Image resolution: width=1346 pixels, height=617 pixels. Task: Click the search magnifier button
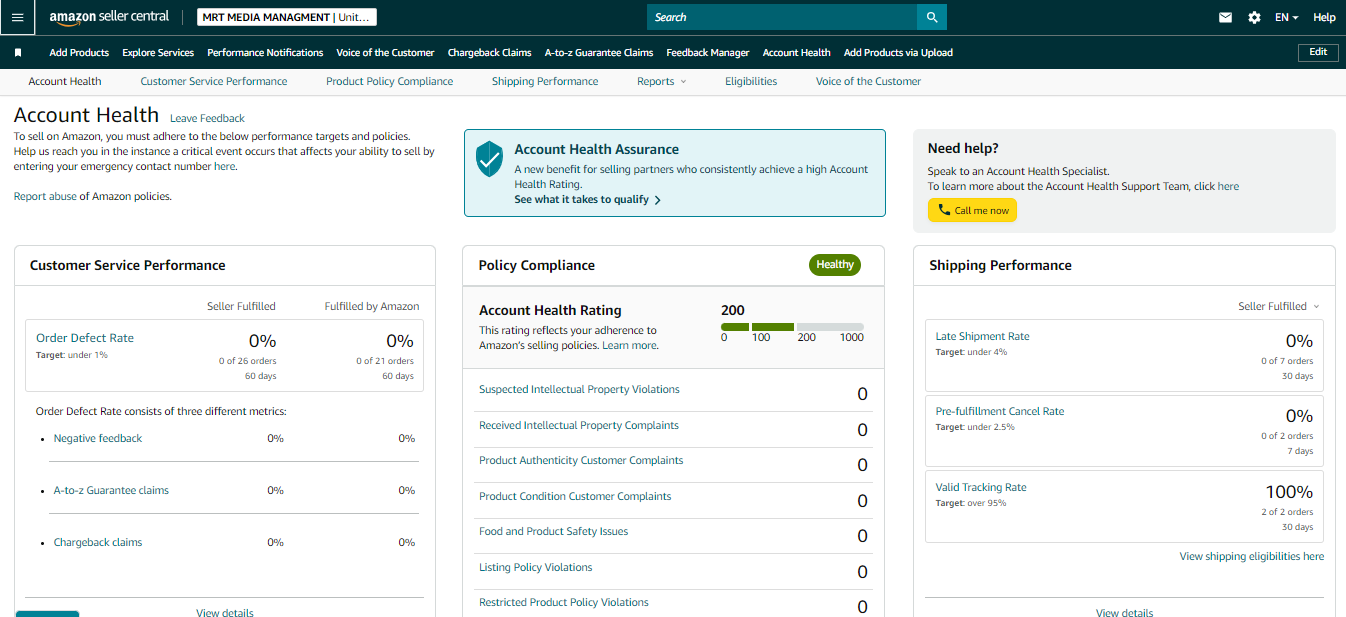tap(932, 17)
